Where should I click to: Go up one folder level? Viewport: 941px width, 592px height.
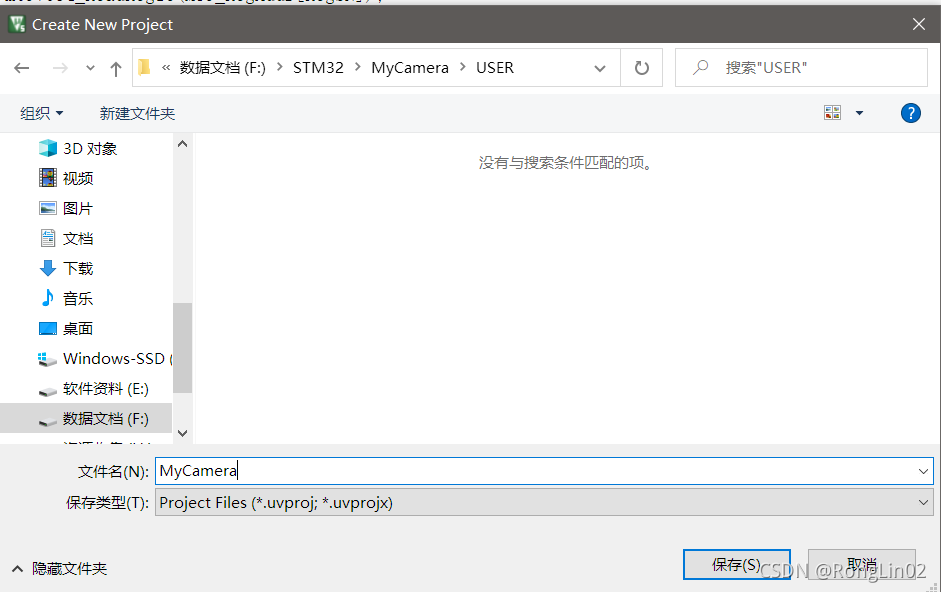[116, 68]
